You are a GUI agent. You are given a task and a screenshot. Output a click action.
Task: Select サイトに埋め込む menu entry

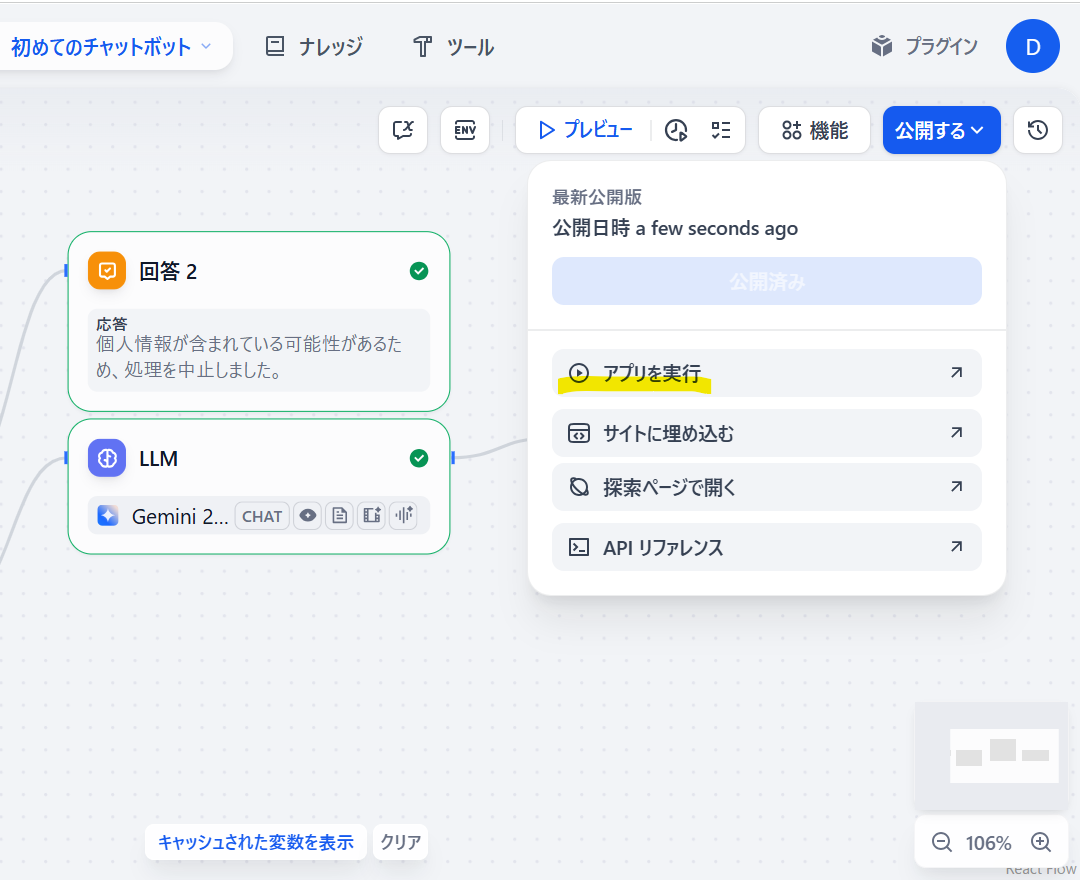tap(767, 433)
